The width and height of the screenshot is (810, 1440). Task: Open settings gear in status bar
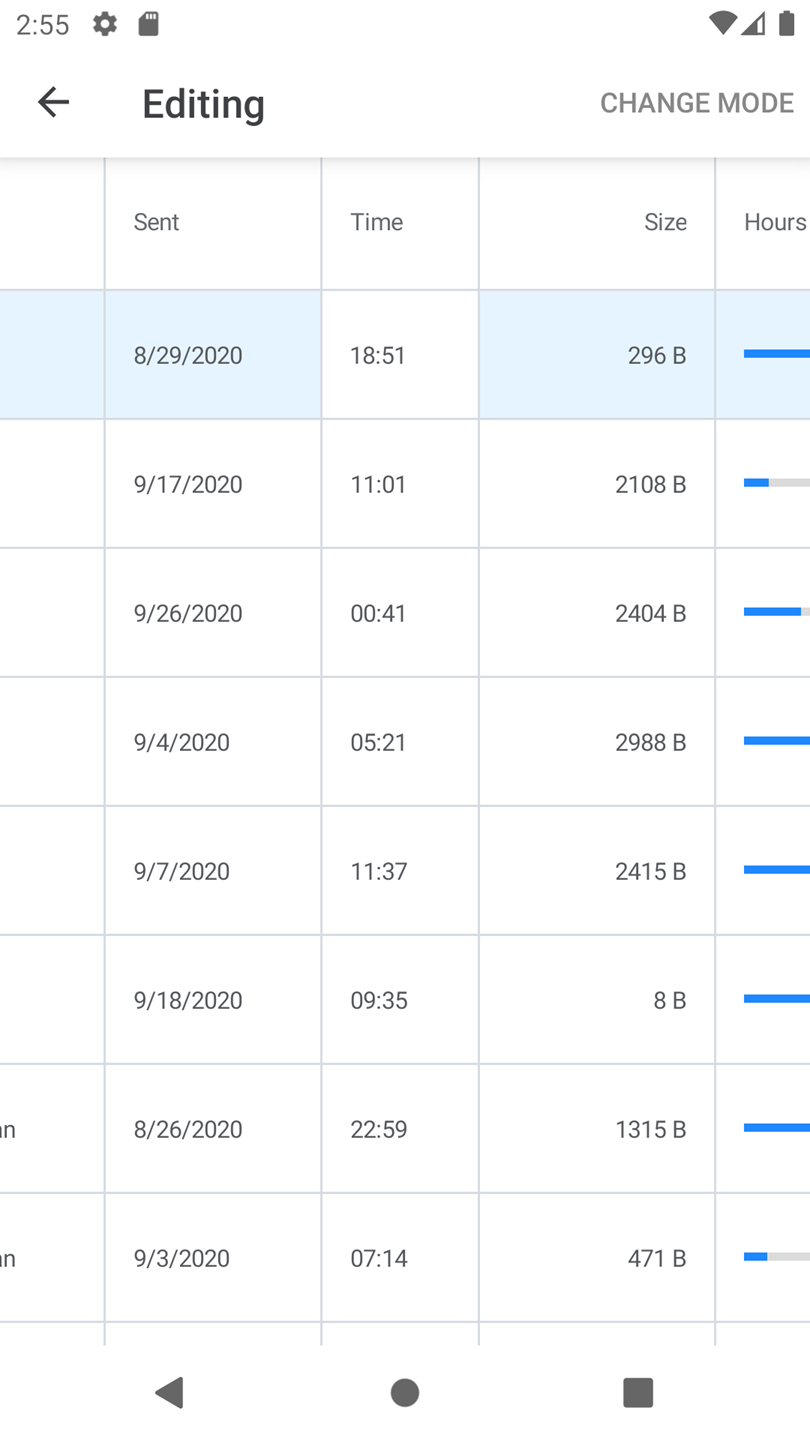point(105,24)
